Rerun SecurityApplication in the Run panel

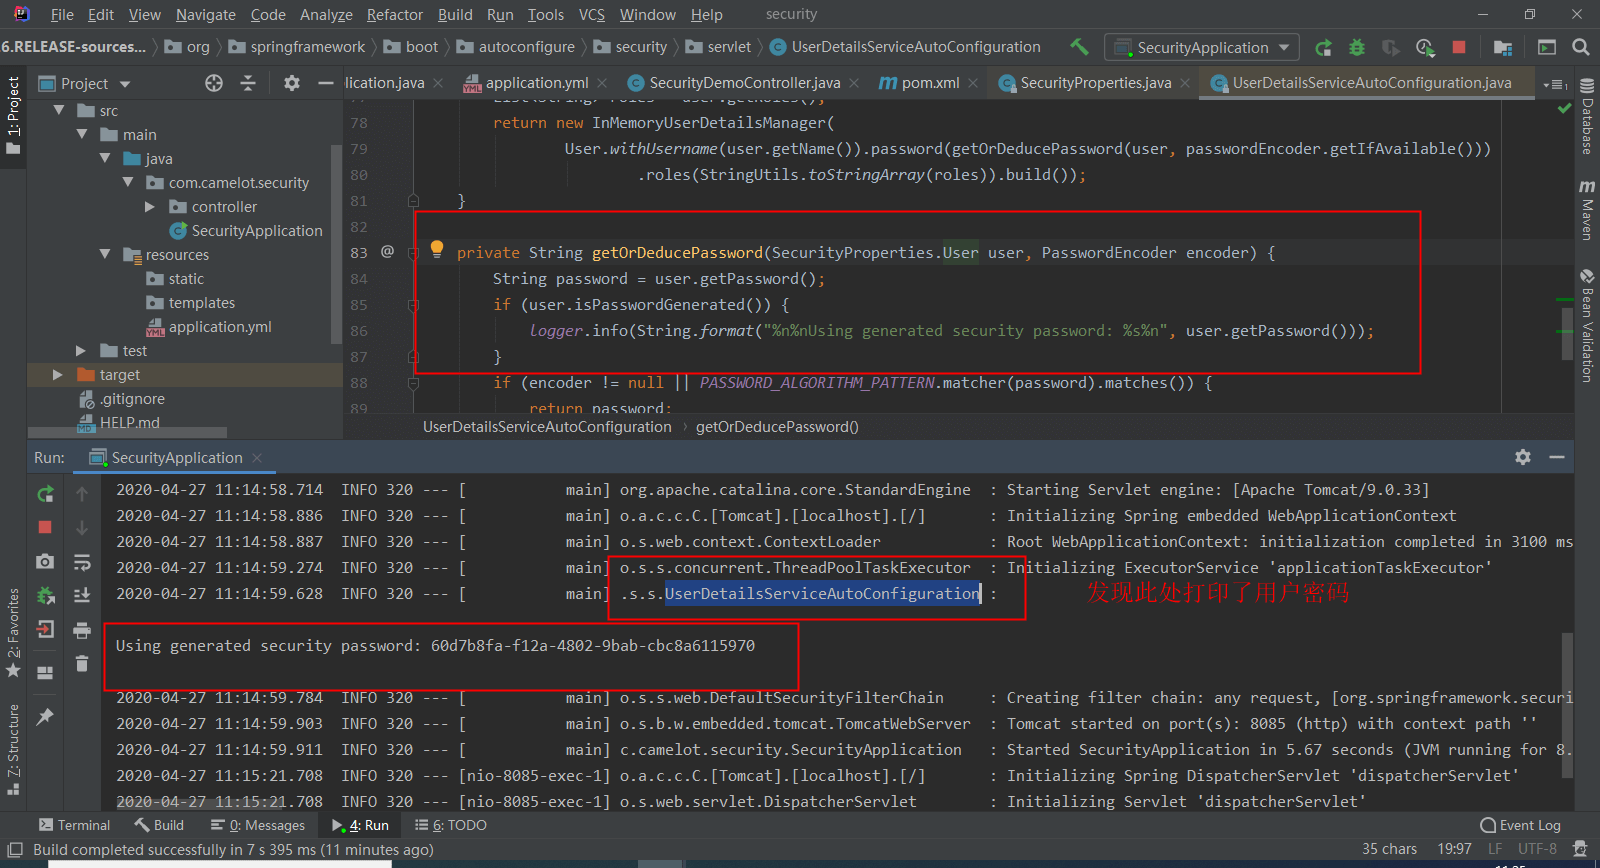[46, 493]
